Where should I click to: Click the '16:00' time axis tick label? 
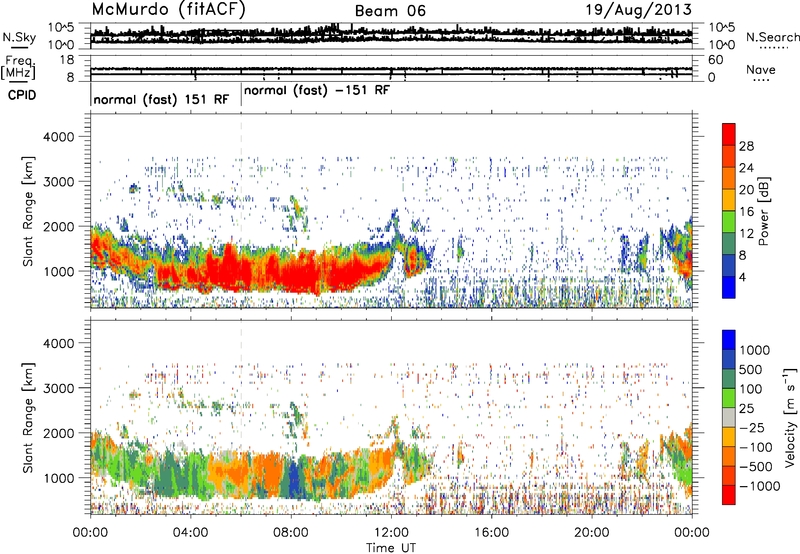(491, 533)
